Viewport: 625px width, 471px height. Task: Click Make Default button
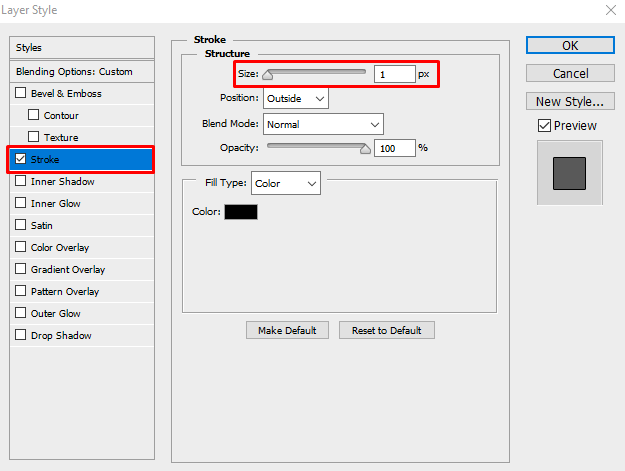pyautogui.click(x=287, y=330)
